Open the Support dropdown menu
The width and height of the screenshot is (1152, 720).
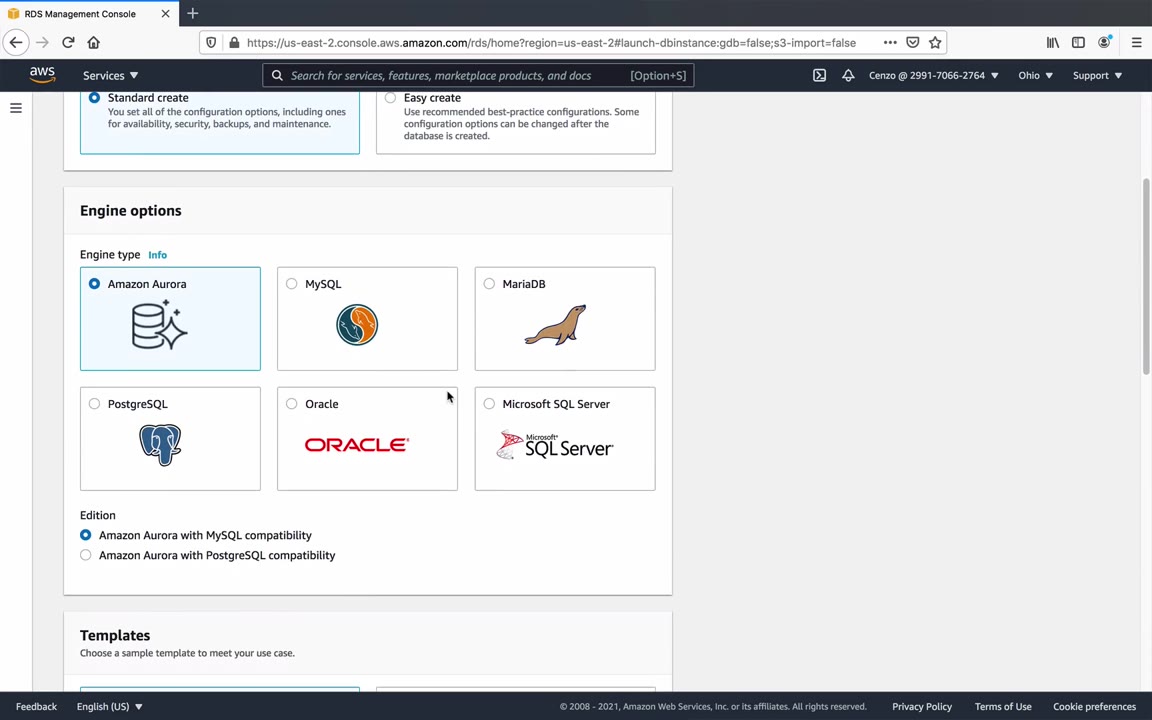point(1097,75)
